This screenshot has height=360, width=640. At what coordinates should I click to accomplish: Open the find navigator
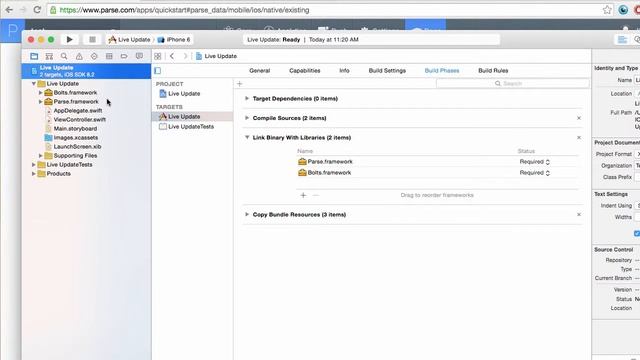click(x=64, y=56)
